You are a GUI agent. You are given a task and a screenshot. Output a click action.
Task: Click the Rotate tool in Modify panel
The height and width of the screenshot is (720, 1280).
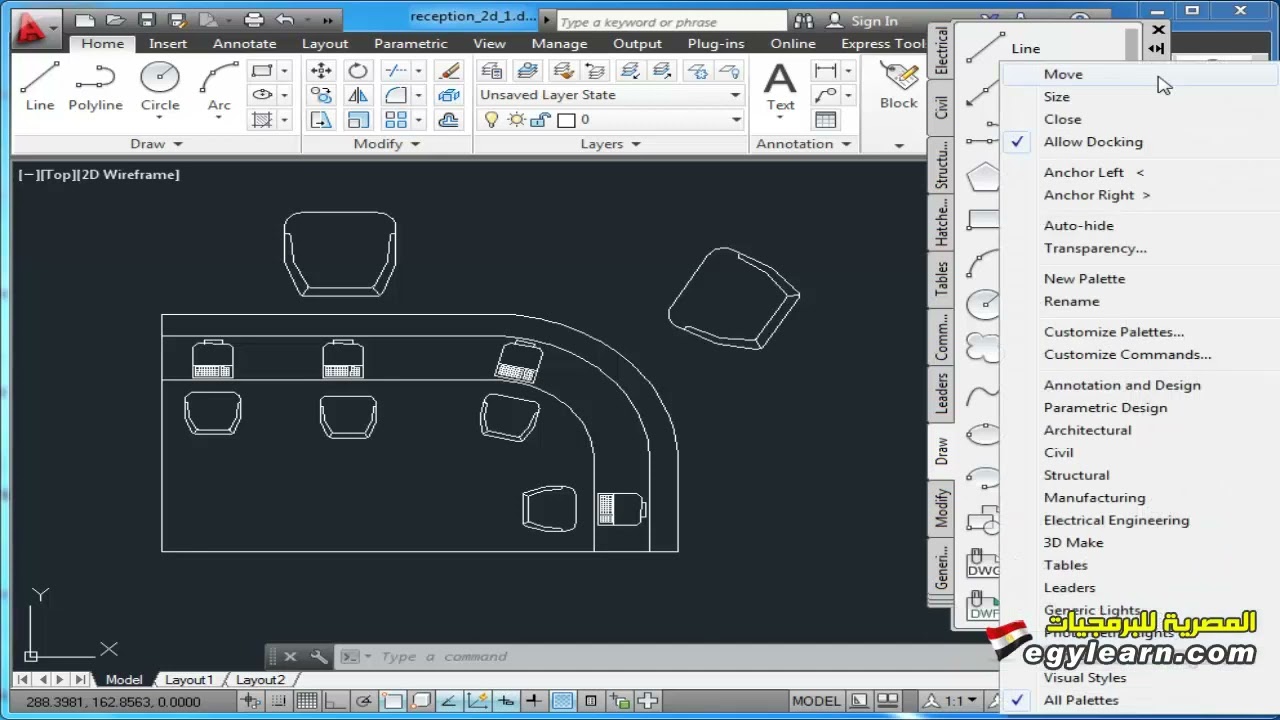pyautogui.click(x=358, y=70)
